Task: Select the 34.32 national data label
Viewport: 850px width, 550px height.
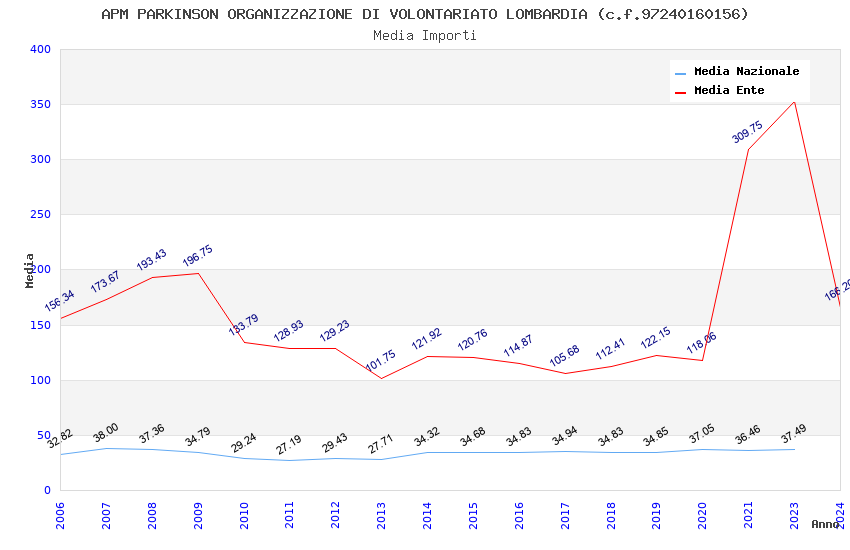Action: [x=427, y=437]
